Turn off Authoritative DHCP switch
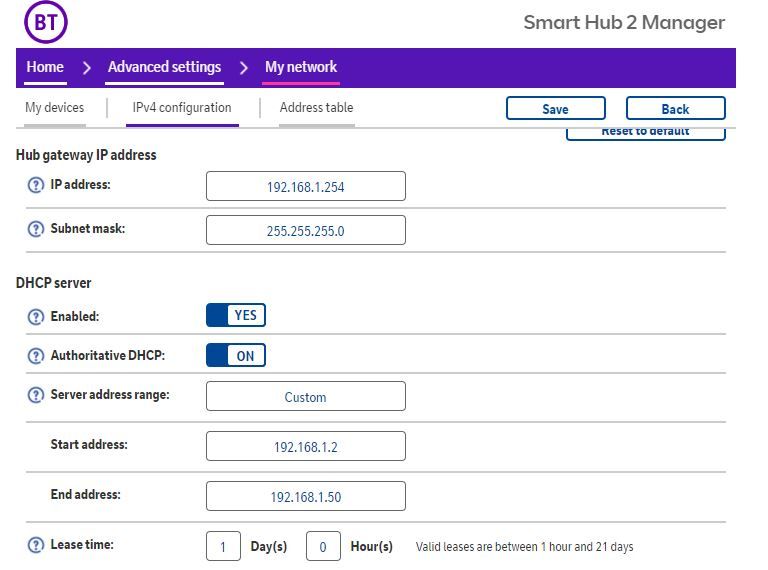 [236, 355]
